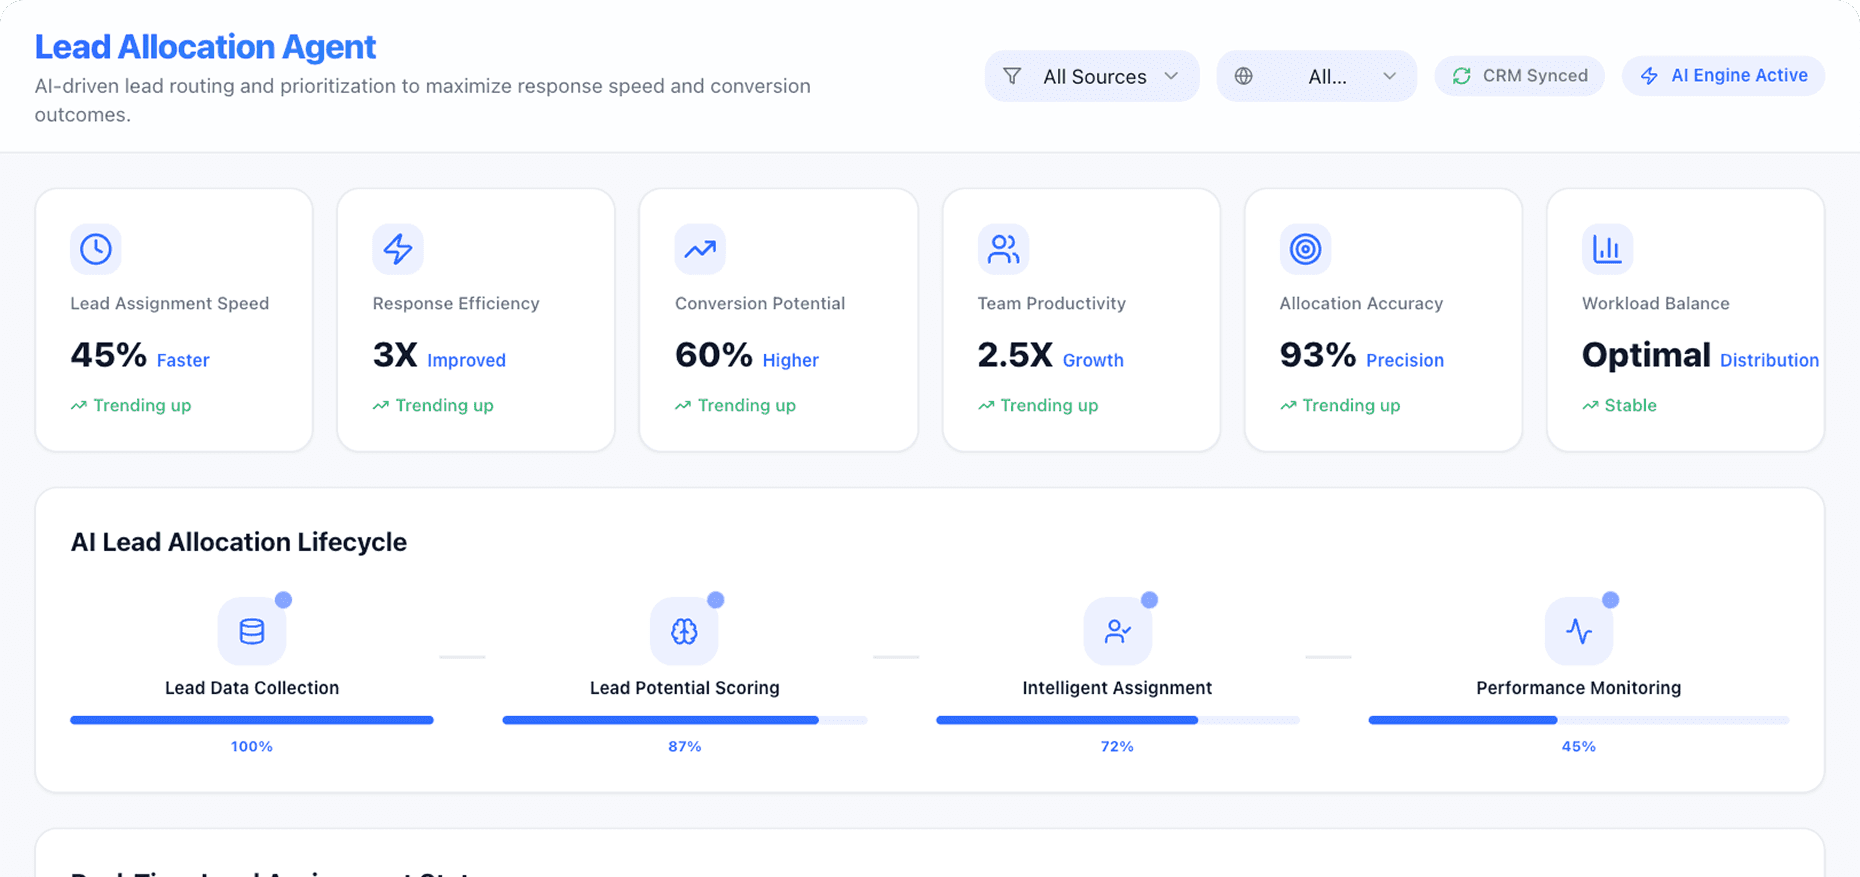Click the Lead Potential Scoring 87% progress bar
Image resolution: width=1860 pixels, height=877 pixels.
click(x=684, y=720)
